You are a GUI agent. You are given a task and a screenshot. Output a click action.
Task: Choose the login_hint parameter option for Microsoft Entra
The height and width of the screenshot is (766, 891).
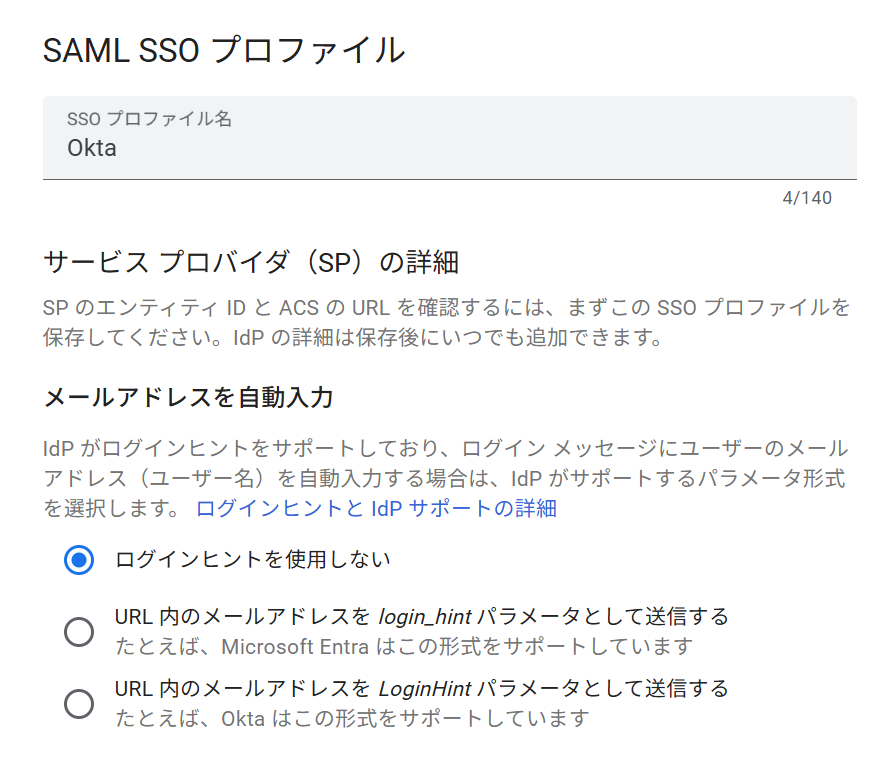[79, 632]
